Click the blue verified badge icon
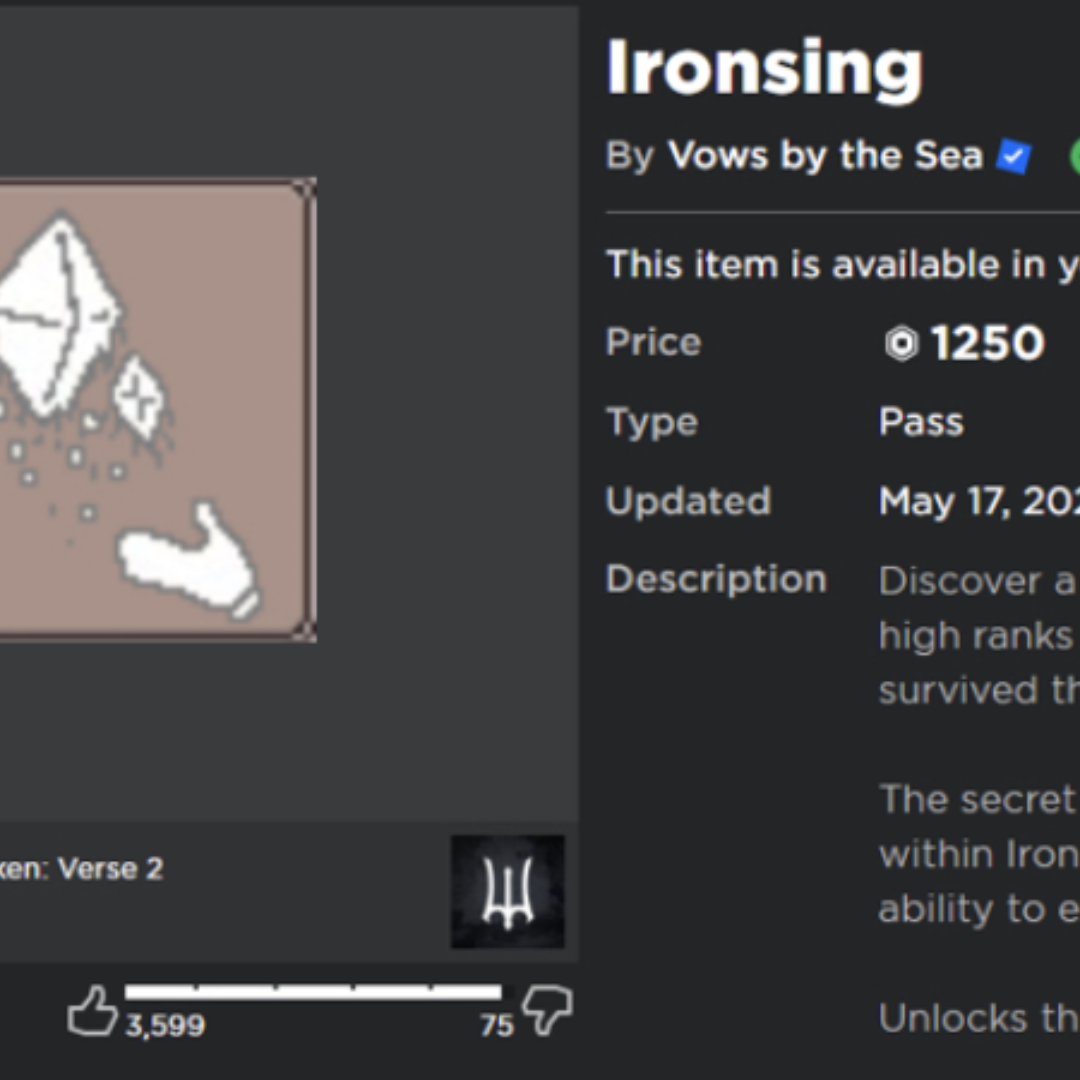1080x1080 pixels. click(1014, 156)
